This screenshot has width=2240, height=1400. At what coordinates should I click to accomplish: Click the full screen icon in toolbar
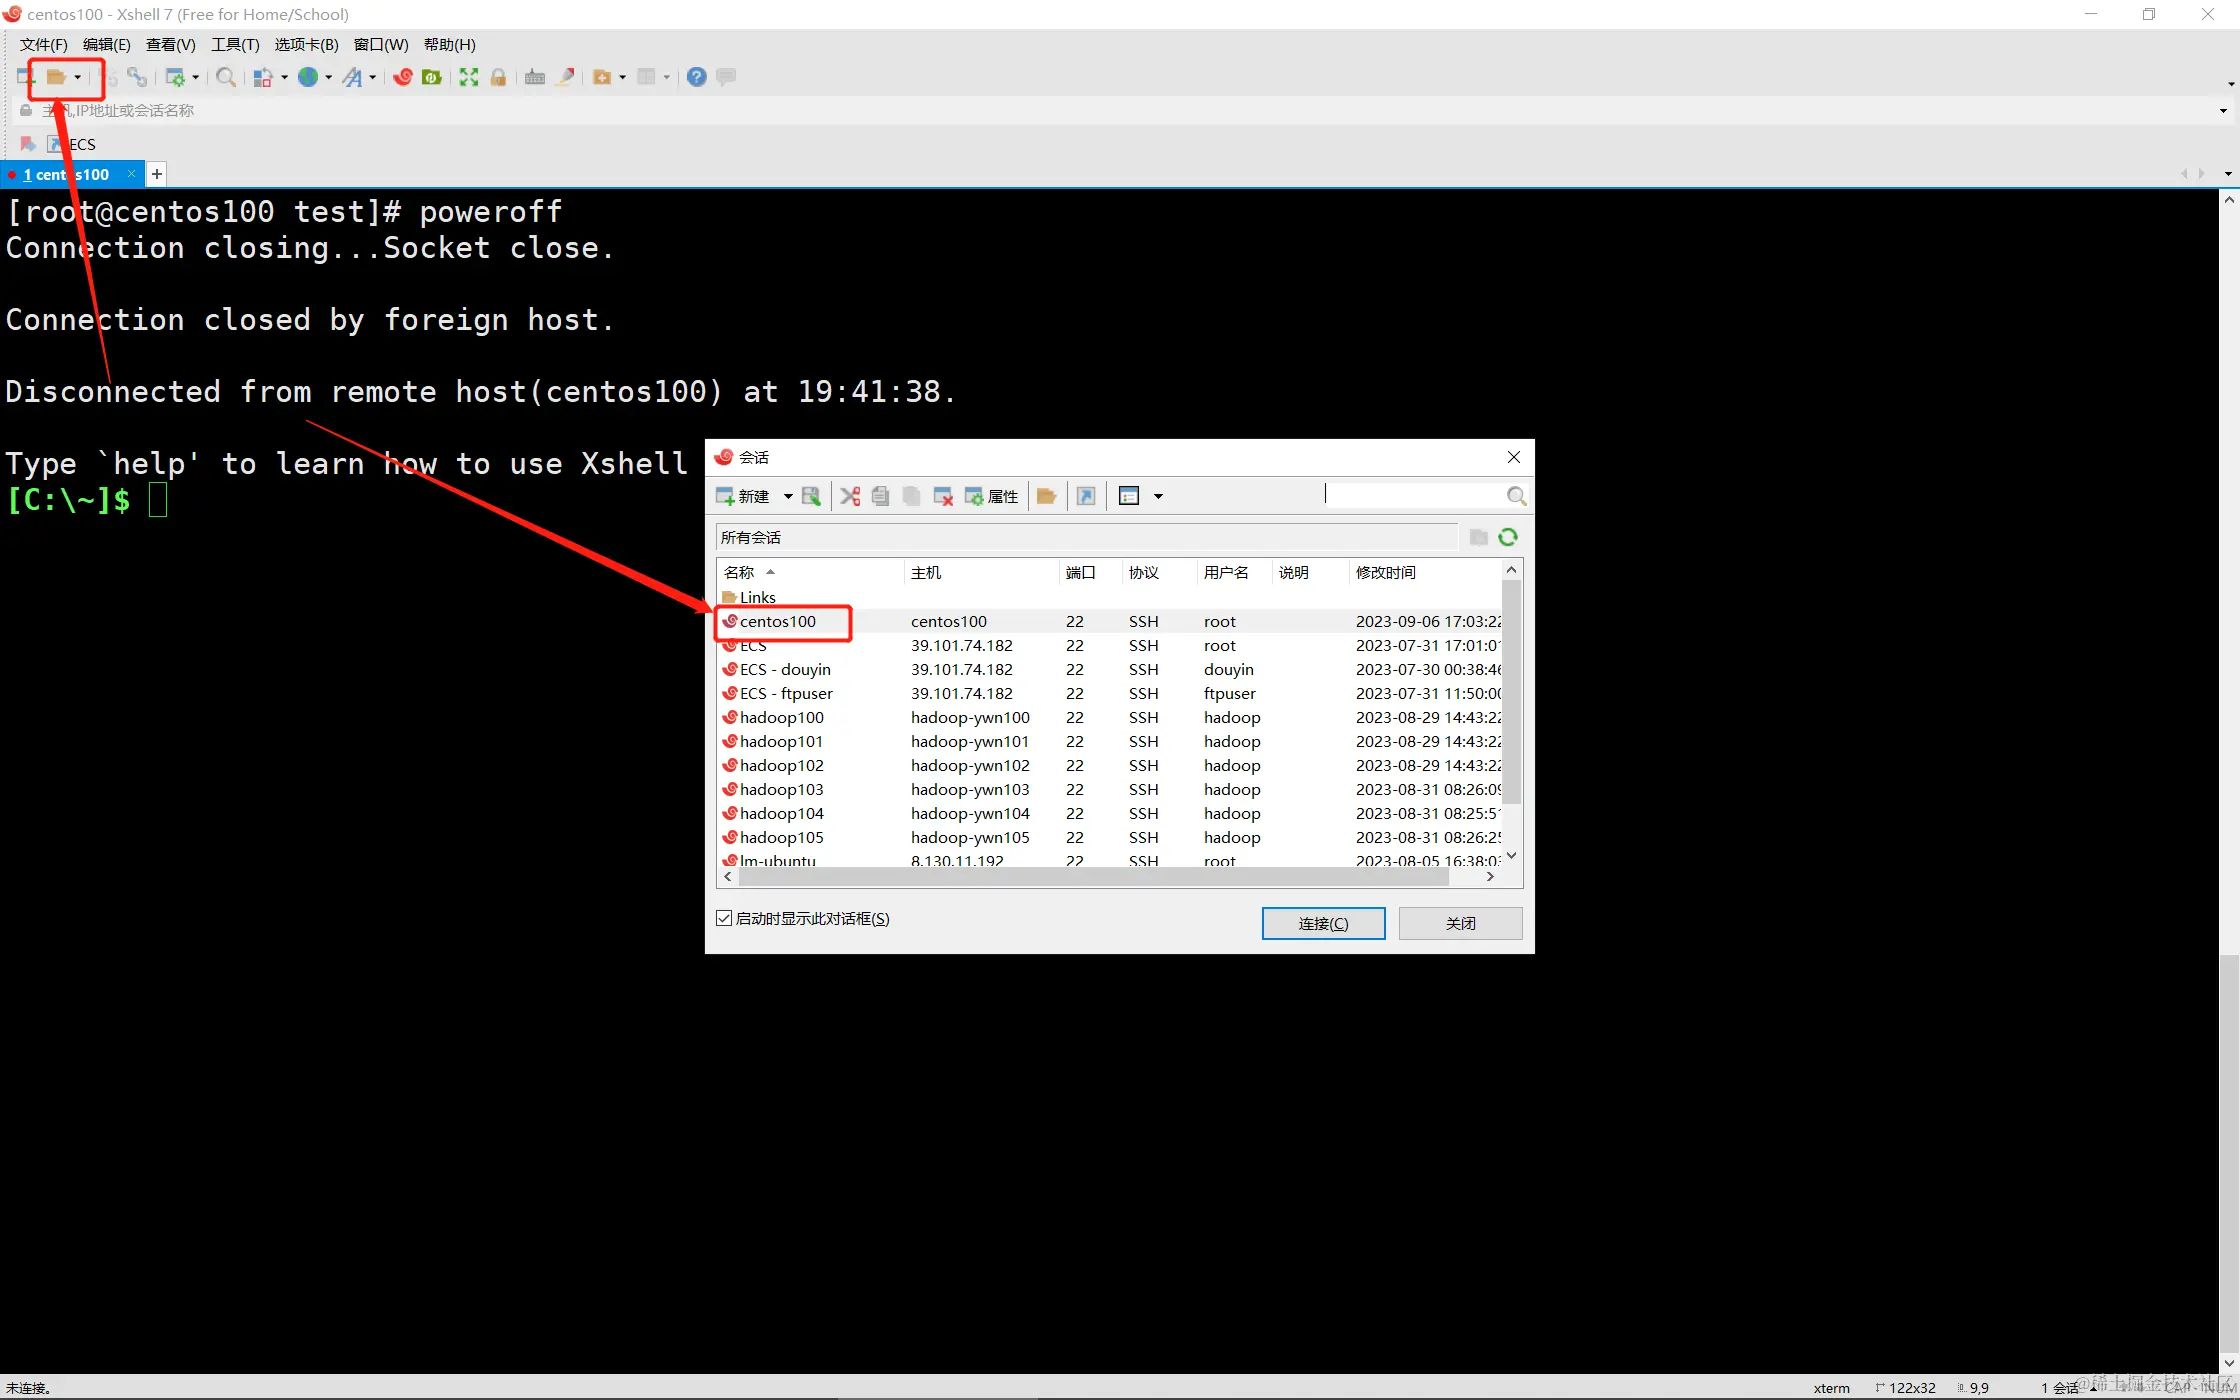tap(468, 77)
